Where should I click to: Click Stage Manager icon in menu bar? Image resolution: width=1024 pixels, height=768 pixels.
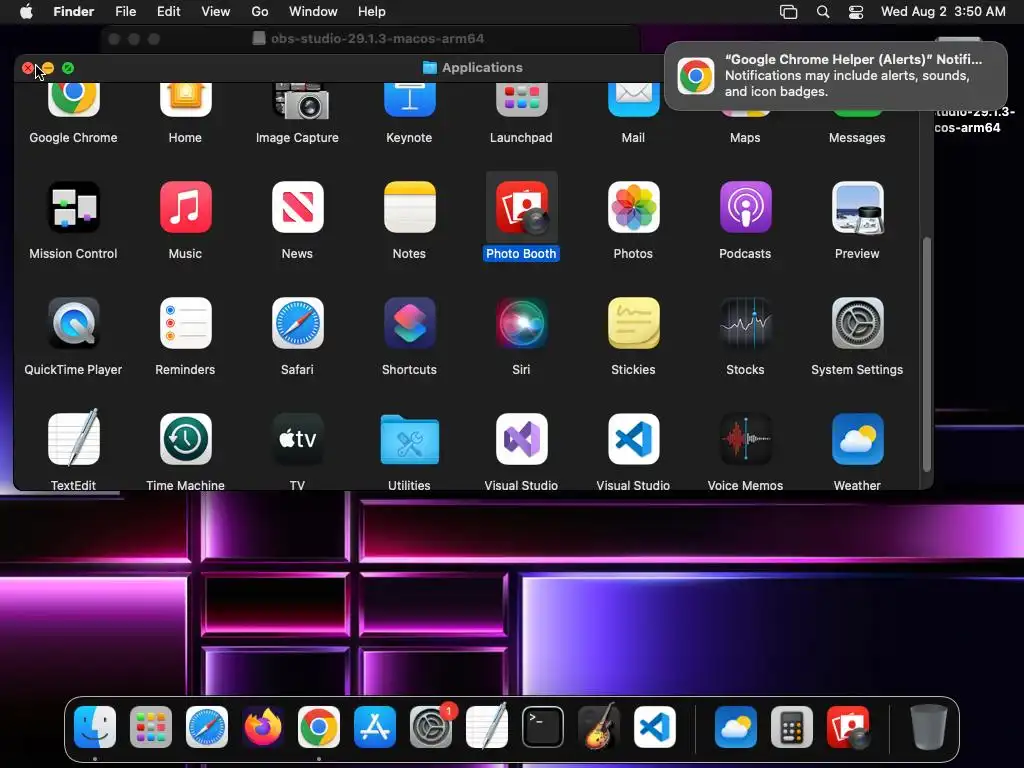click(x=789, y=12)
